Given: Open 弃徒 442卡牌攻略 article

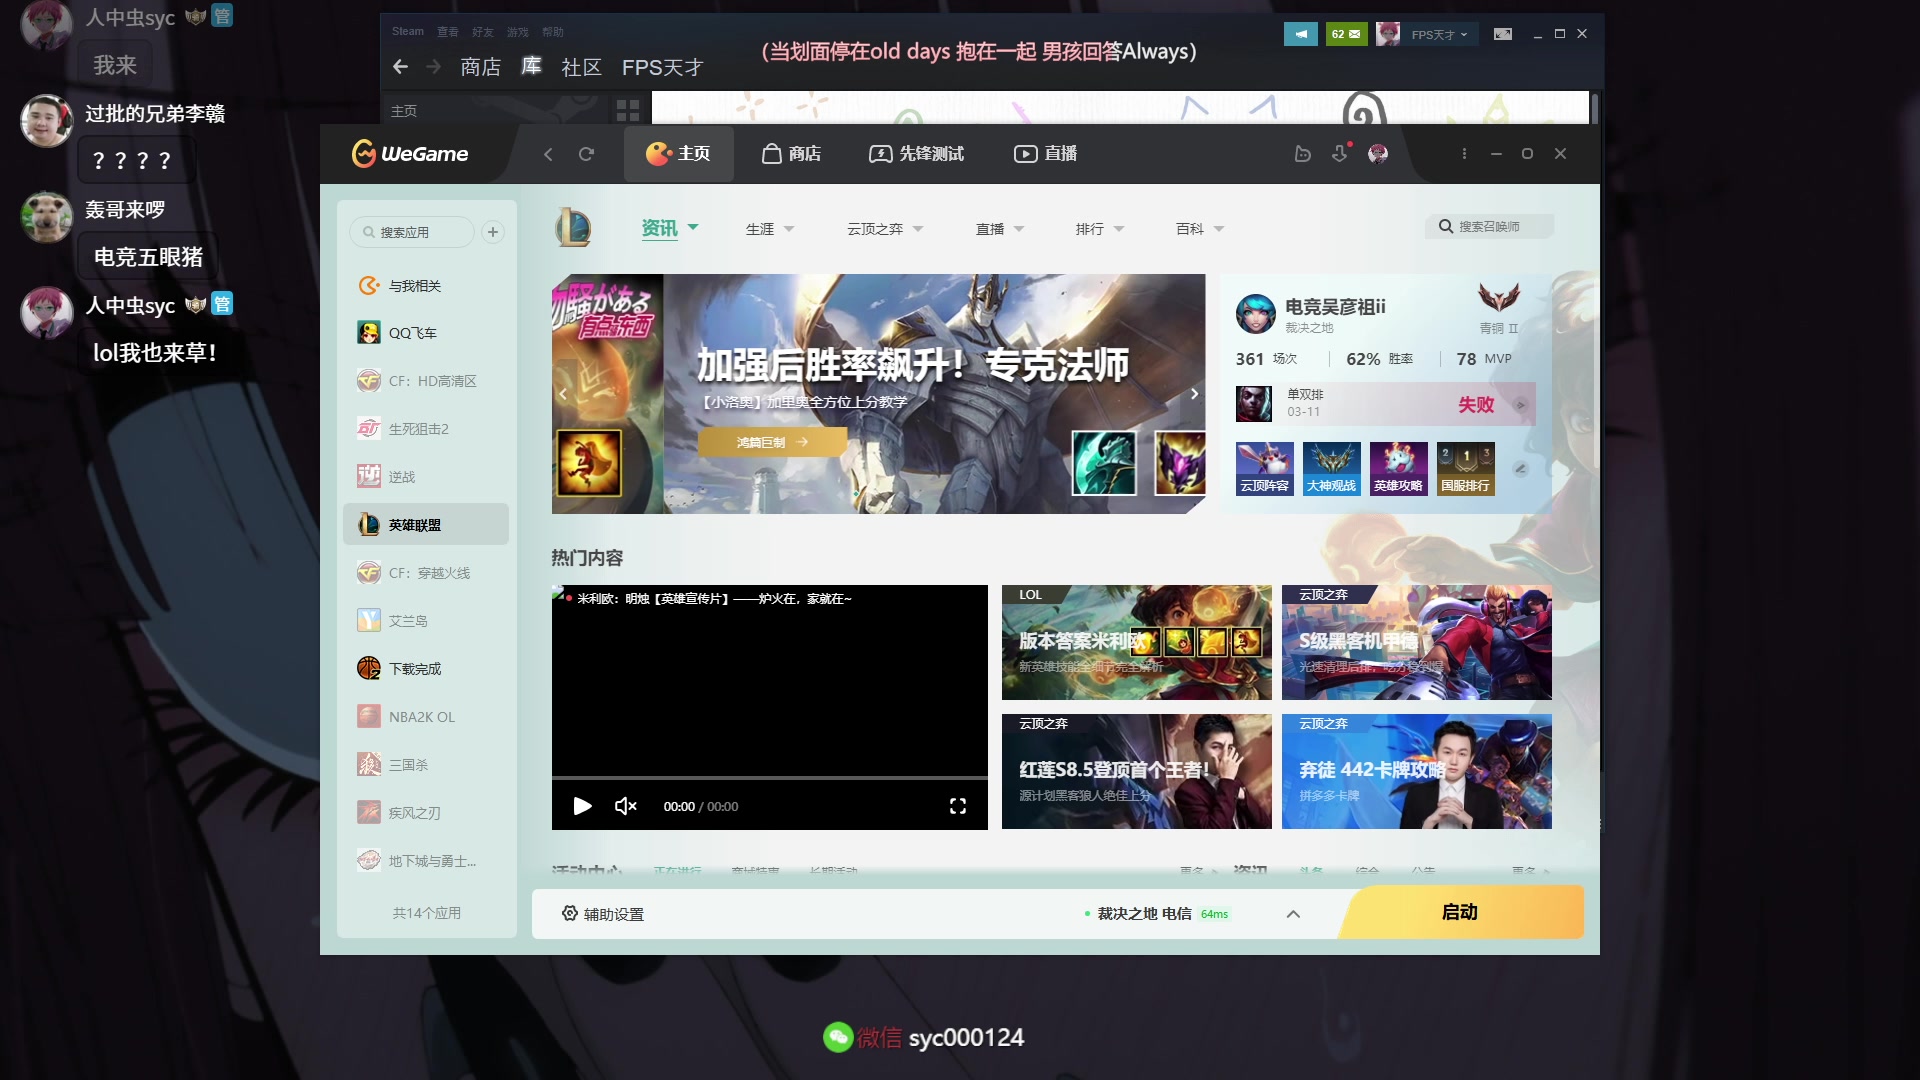Looking at the screenshot, I should point(1417,771).
